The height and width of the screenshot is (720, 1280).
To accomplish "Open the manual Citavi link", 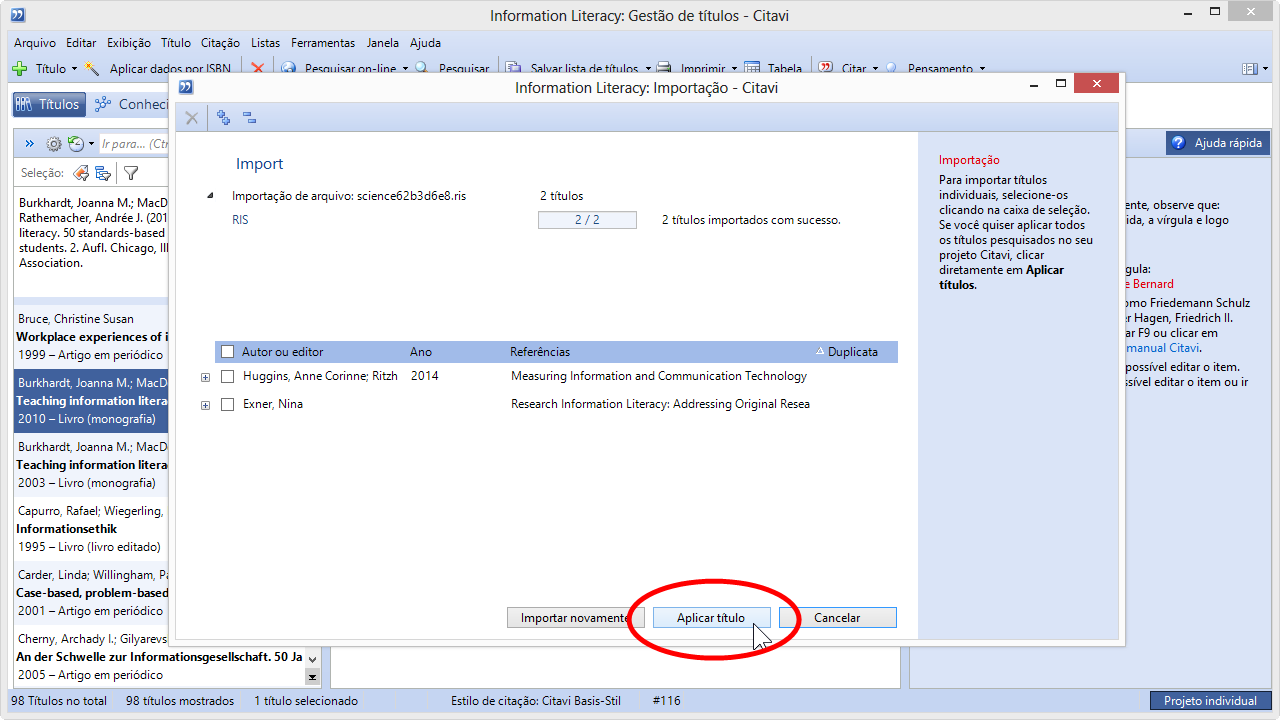I will point(1161,348).
